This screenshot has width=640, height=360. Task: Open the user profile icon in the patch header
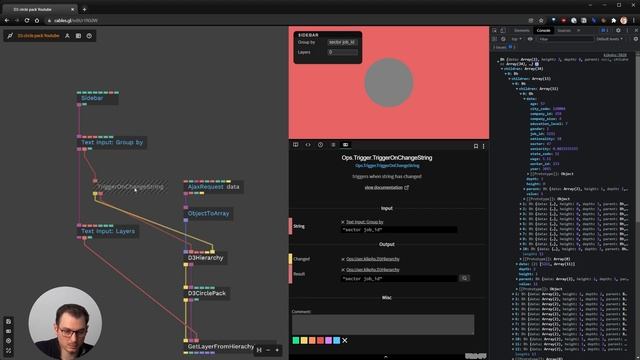point(67,36)
